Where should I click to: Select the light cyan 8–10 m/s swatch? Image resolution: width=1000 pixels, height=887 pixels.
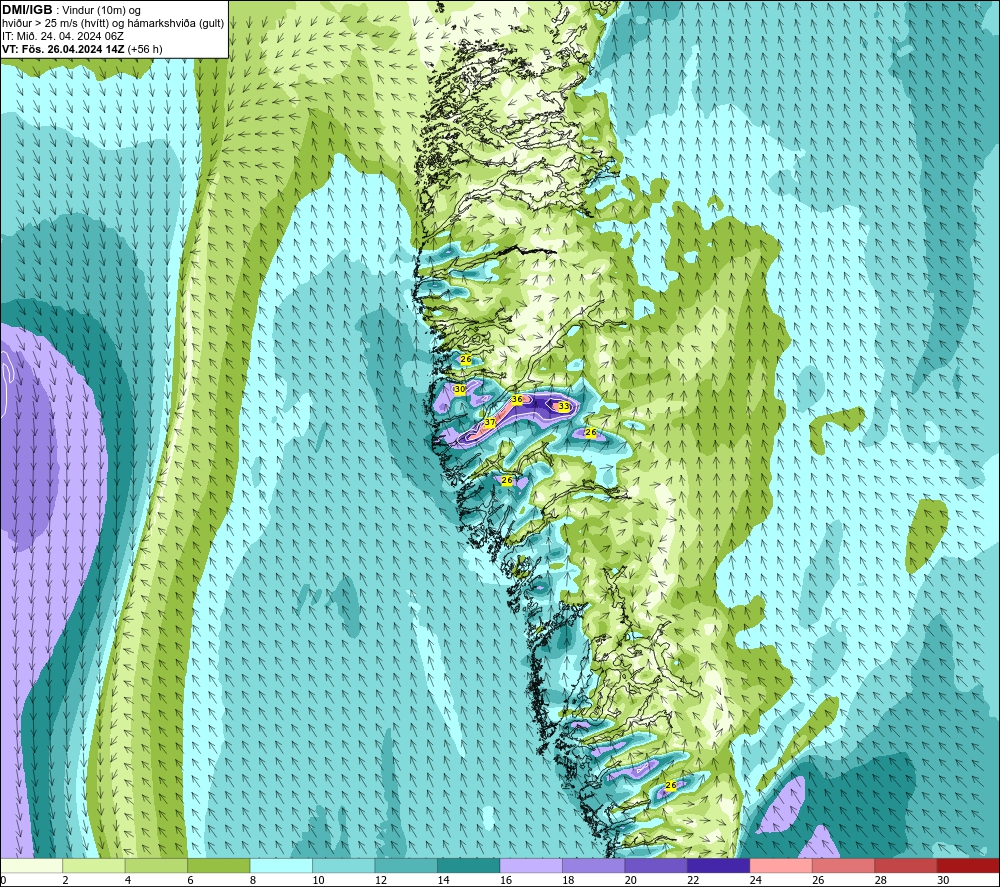pos(281,866)
